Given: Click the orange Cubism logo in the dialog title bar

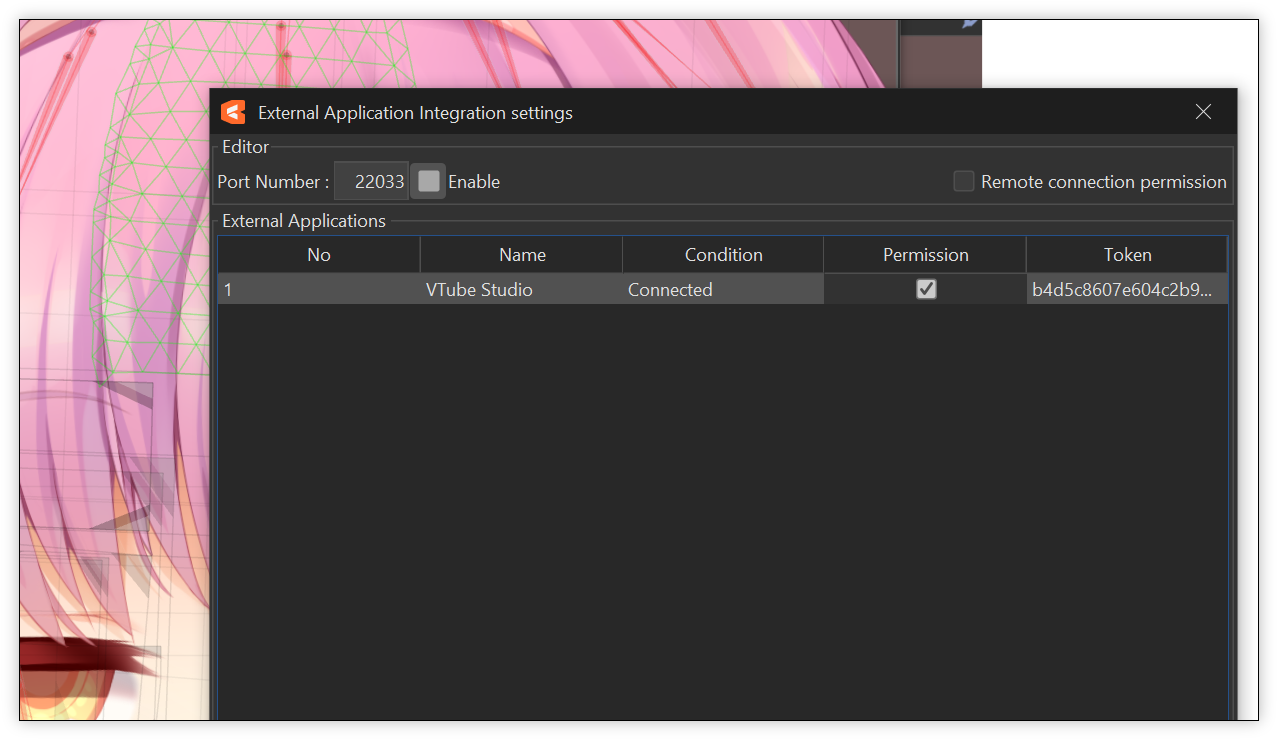Looking at the screenshot, I should coord(233,112).
